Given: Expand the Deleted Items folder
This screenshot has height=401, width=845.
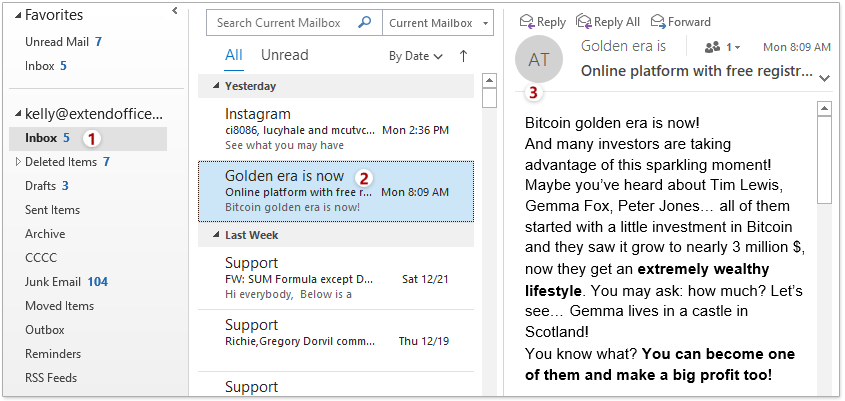Looking at the screenshot, I should click(18, 162).
